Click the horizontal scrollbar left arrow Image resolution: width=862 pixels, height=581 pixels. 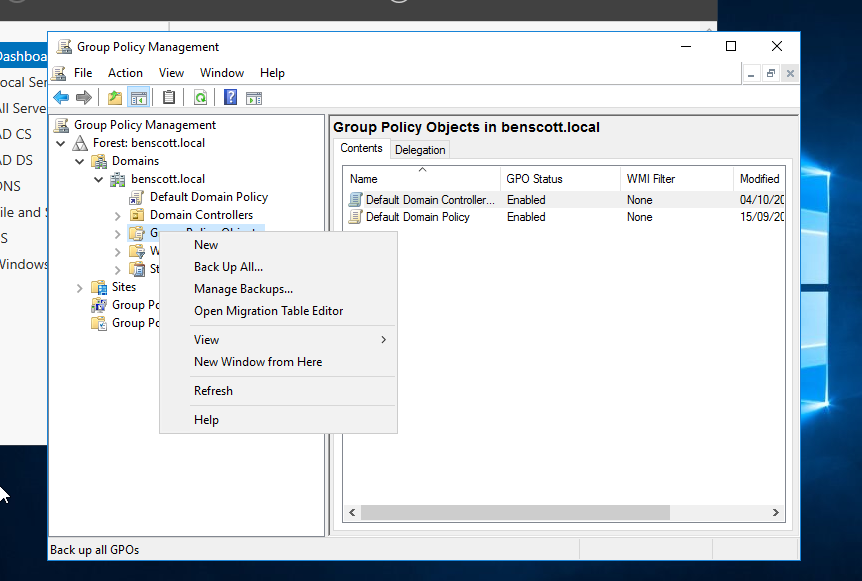tap(352, 512)
